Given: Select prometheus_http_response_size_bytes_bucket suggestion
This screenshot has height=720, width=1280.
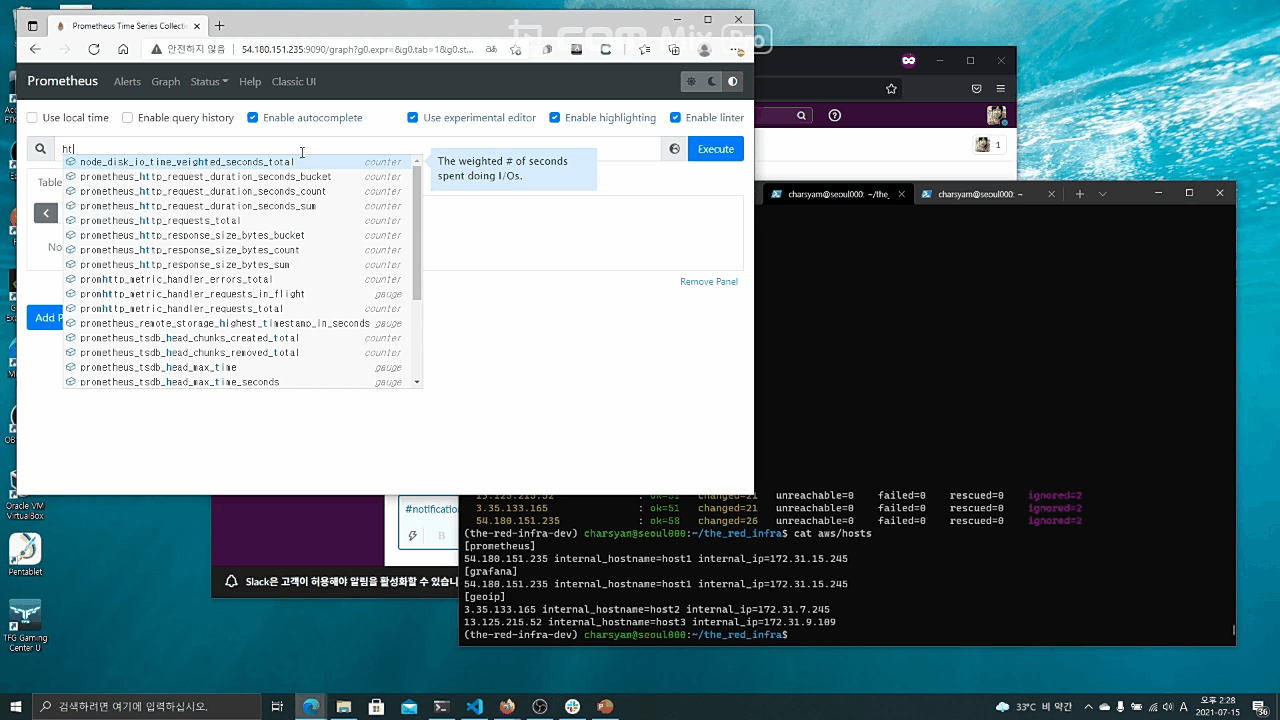Looking at the screenshot, I should click(238, 235).
